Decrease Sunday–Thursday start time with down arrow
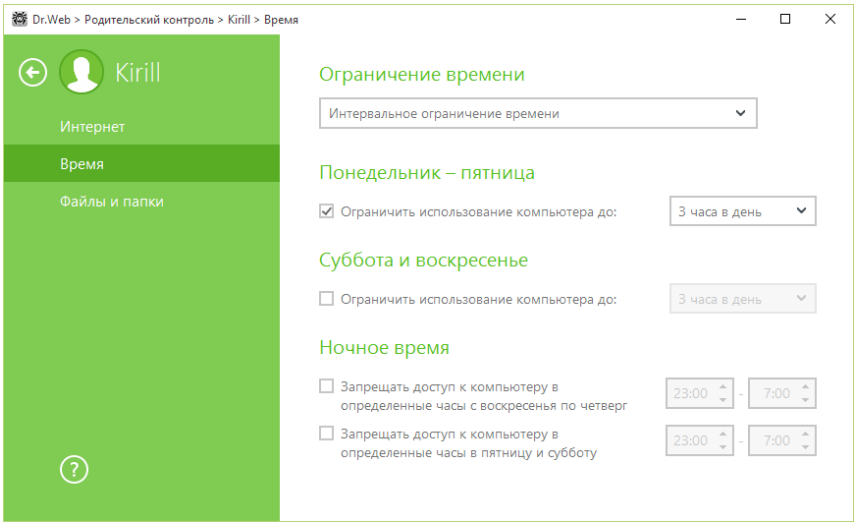This screenshot has width=856, height=525. pyautogui.click(x=723, y=399)
